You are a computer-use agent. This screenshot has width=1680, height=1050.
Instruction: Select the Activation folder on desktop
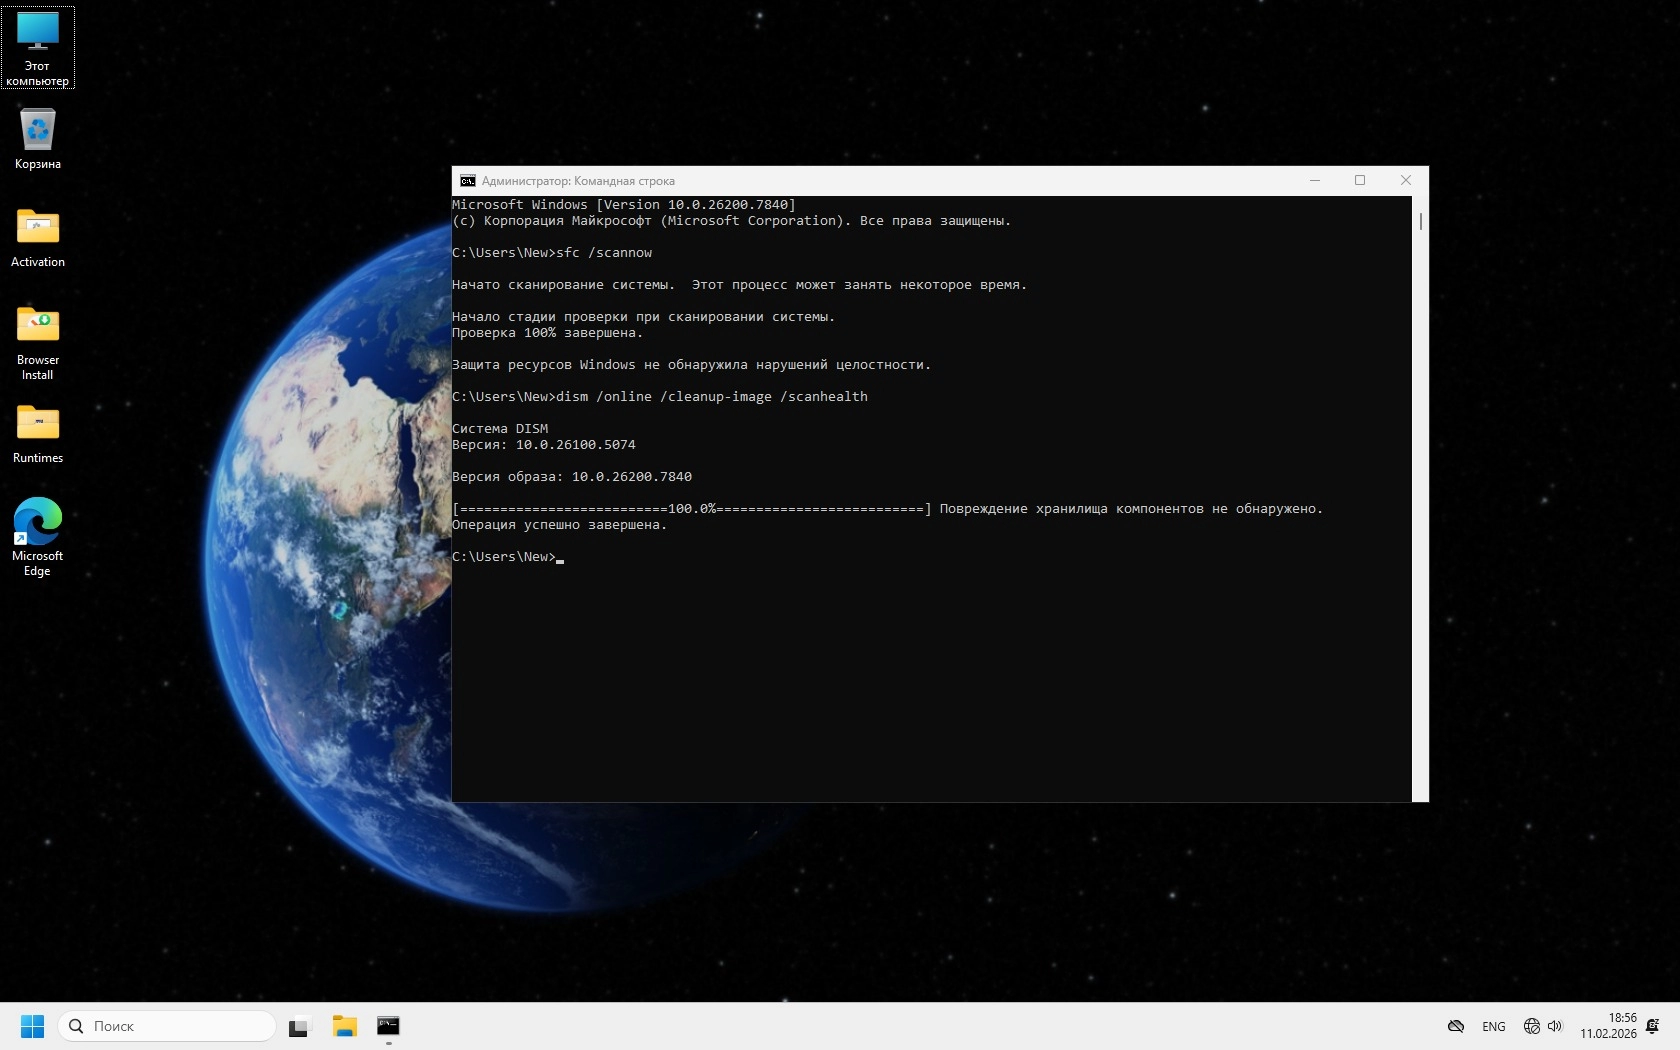tap(38, 237)
